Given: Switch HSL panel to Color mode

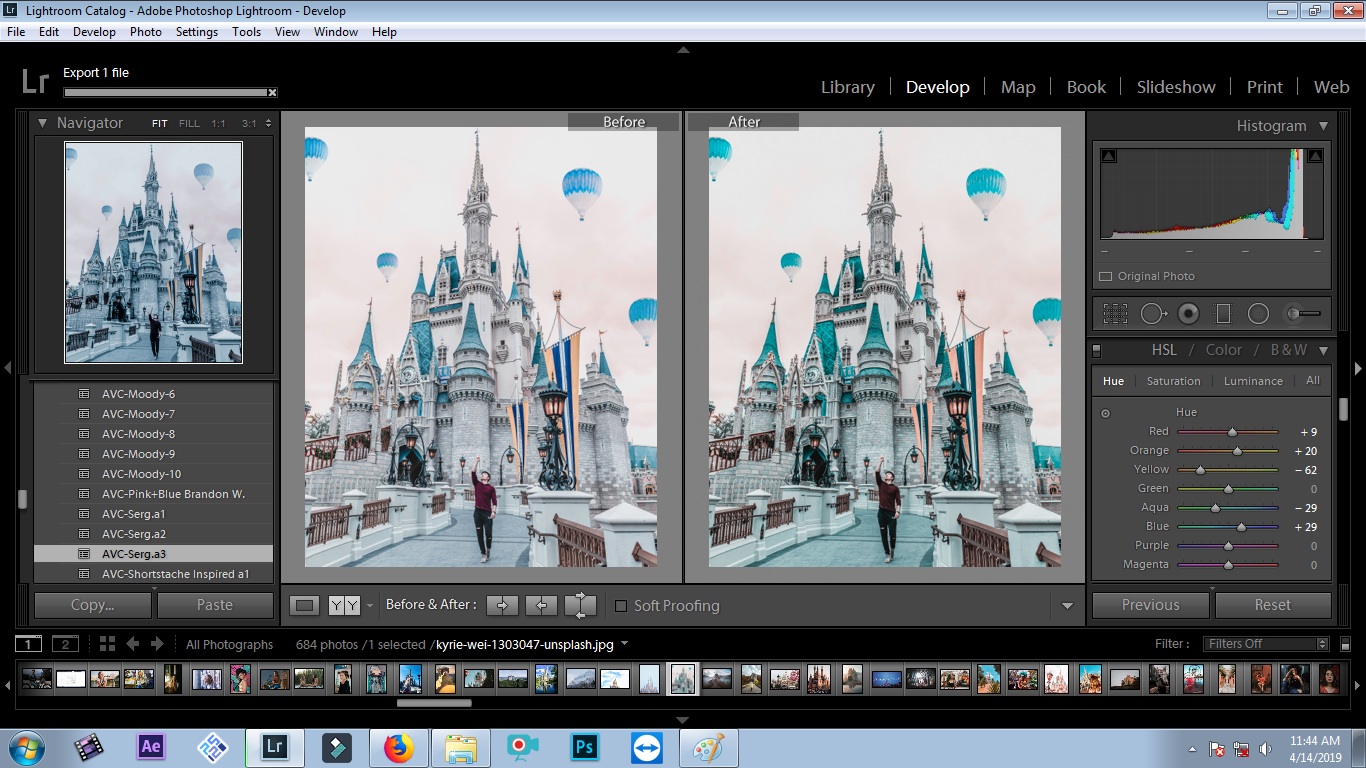Looking at the screenshot, I should tap(1223, 350).
